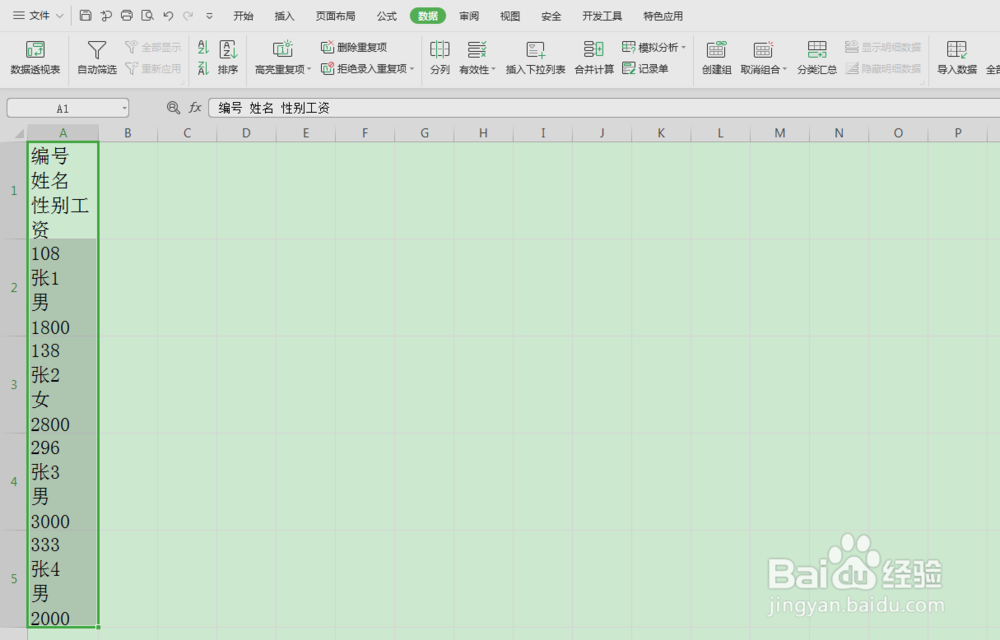Click the save icon in quick access toolbar
This screenshot has width=1000, height=640.
[x=85, y=15]
